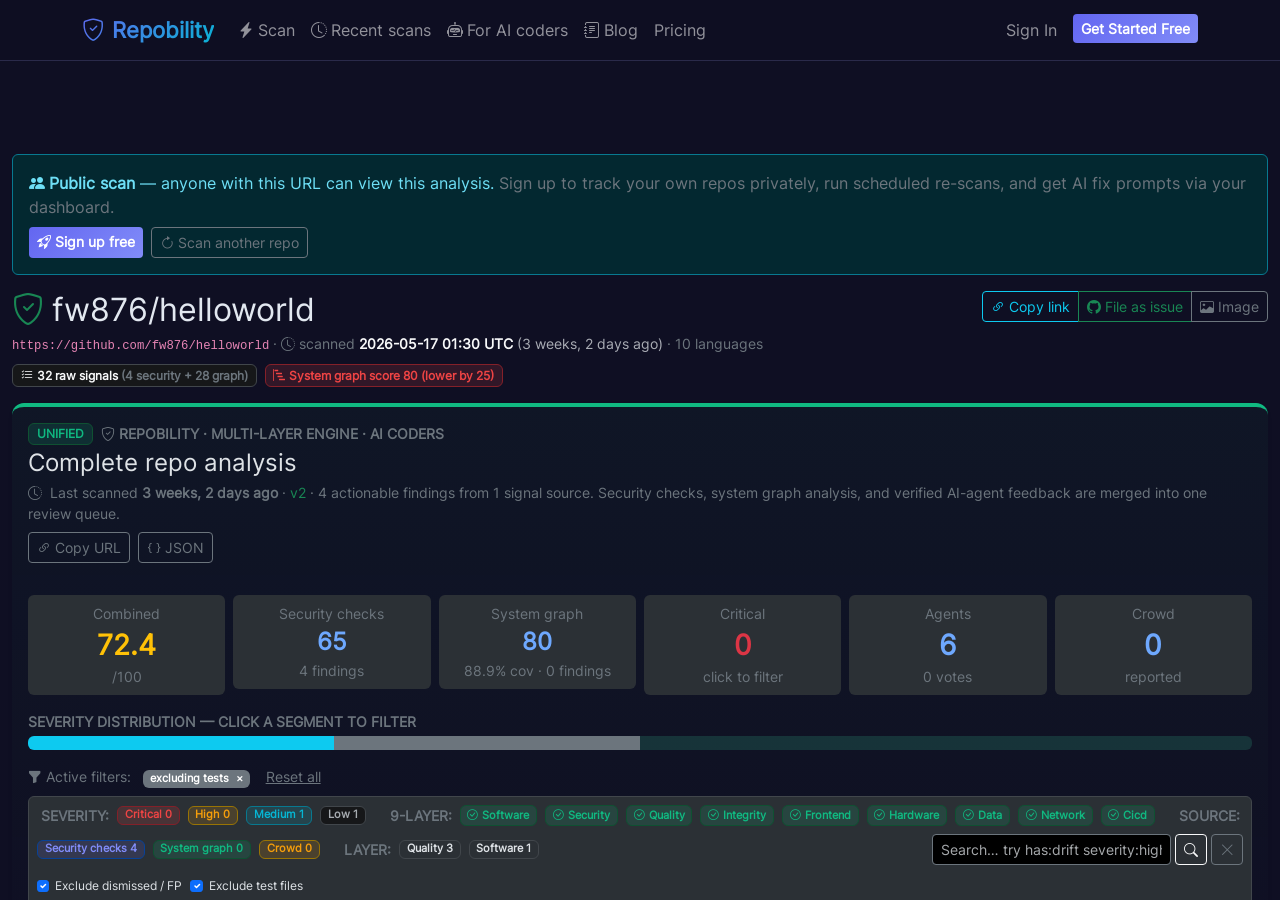This screenshot has width=1280, height=900.
Task: Toggle the Critical 0 severity chip
Action: 148,815
